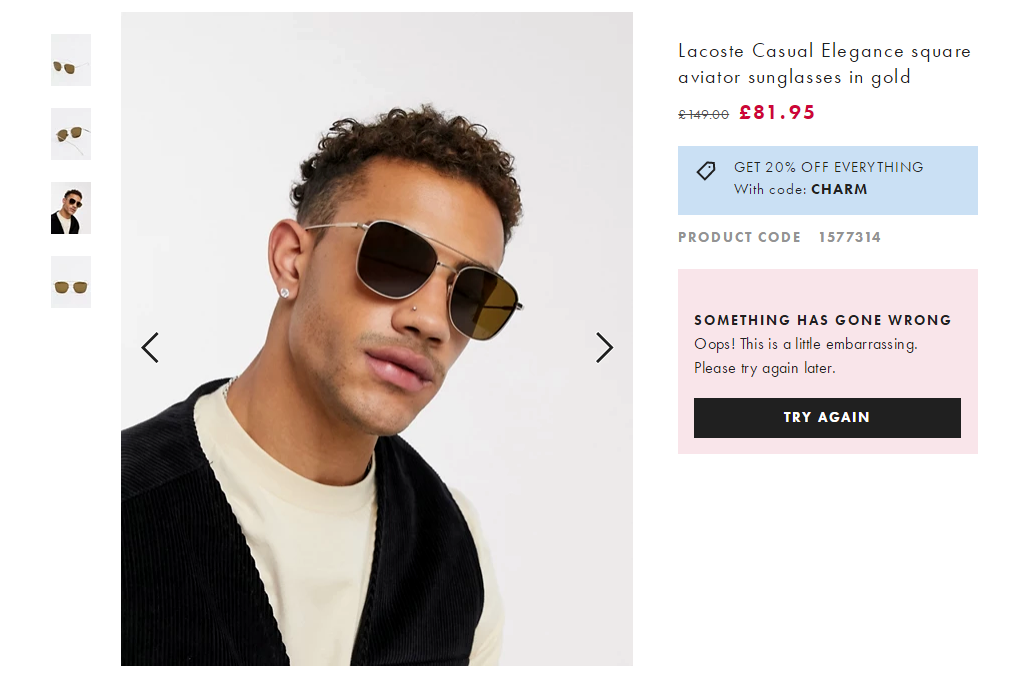Click the model's earring in the main photo
Screen dimensions: 1030x691
(285, 292)
